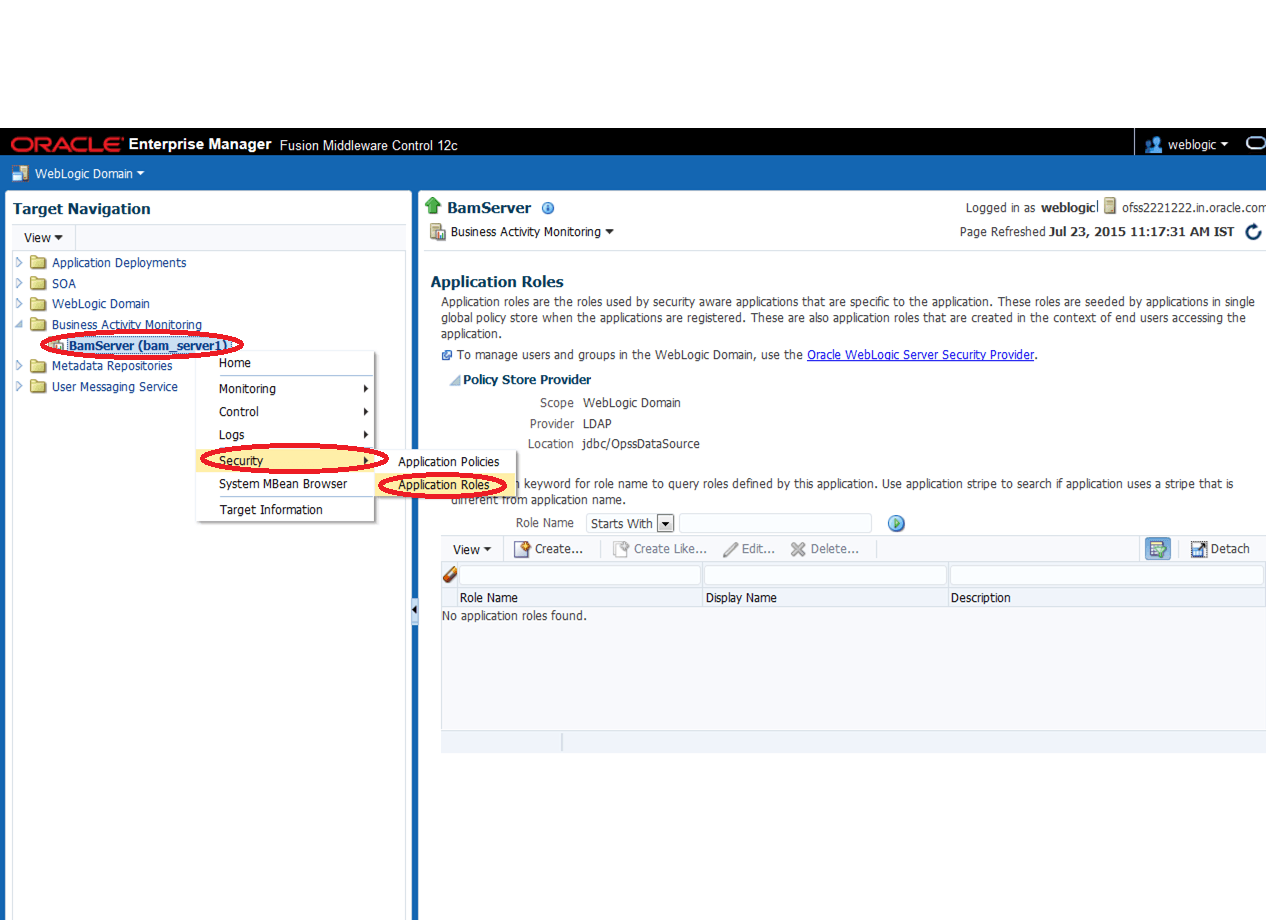Open Logs submenu
This screenshot has width=1281, height=920.
(285, 435)
